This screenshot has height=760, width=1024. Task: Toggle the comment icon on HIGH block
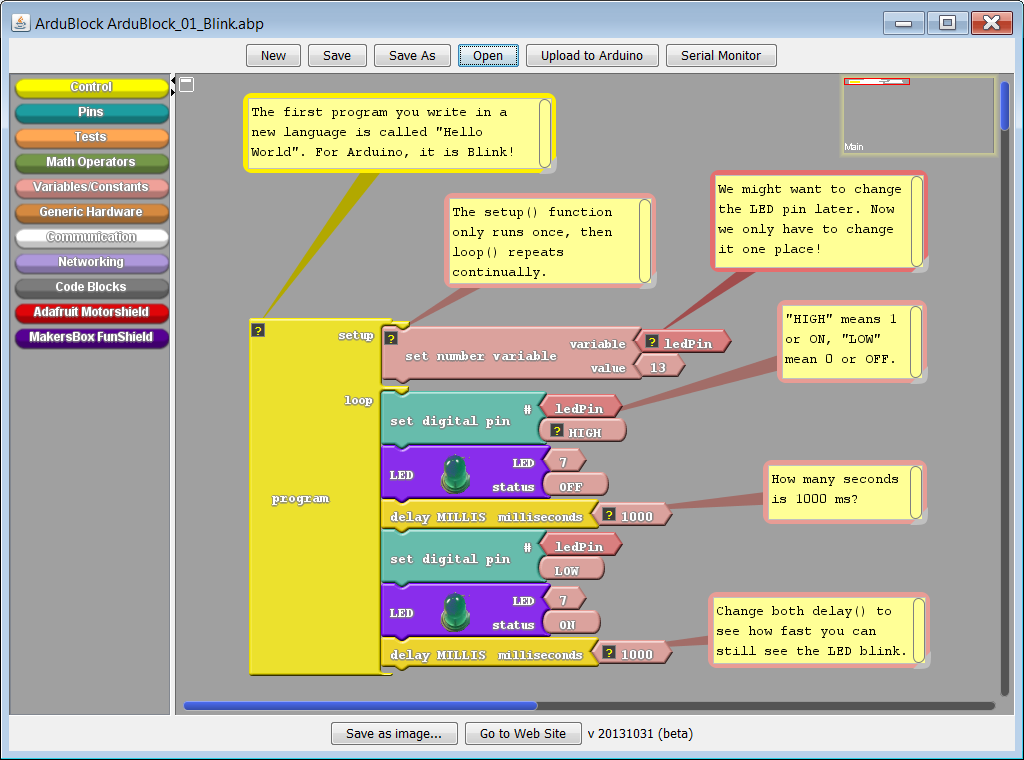[x=557, y=430]
